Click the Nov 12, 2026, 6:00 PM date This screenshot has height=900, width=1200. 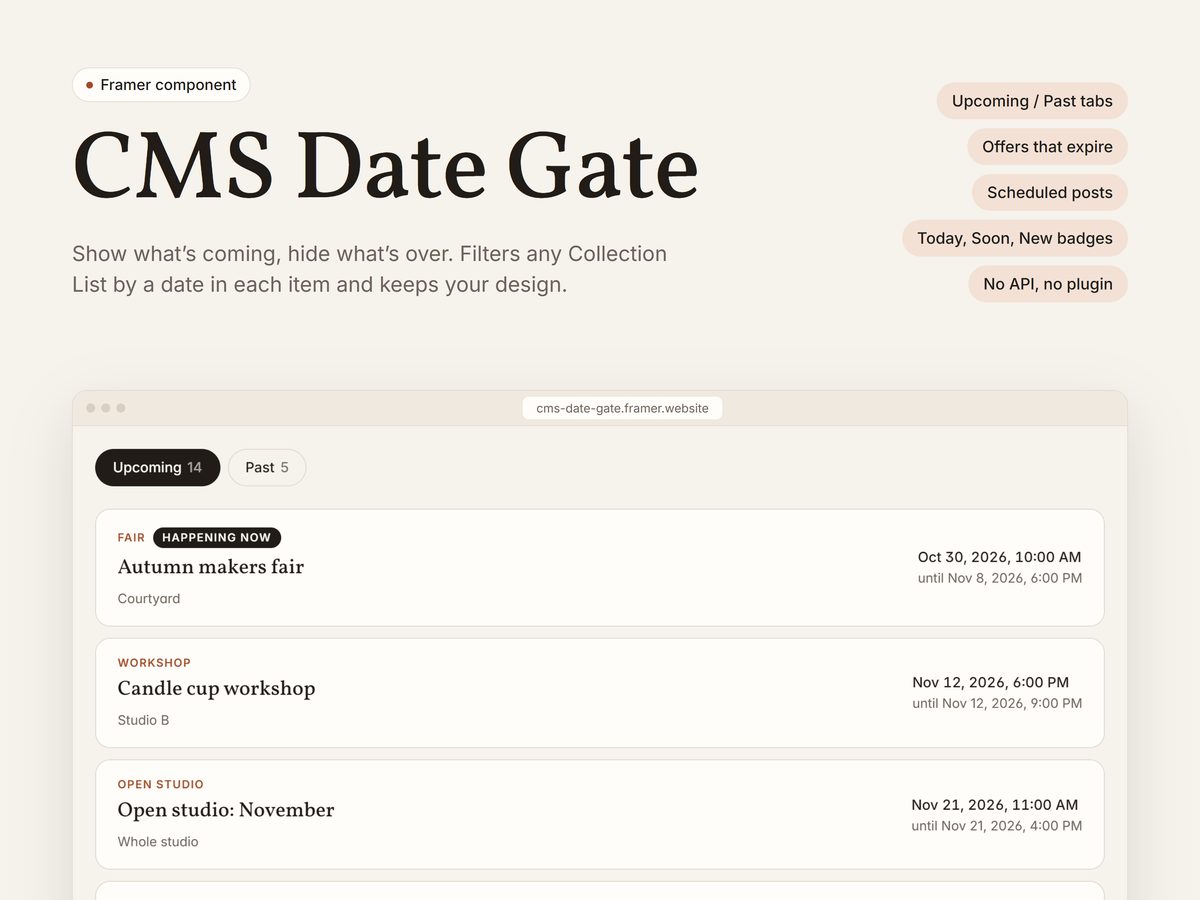pyautogui.click(x=990, y=682)
